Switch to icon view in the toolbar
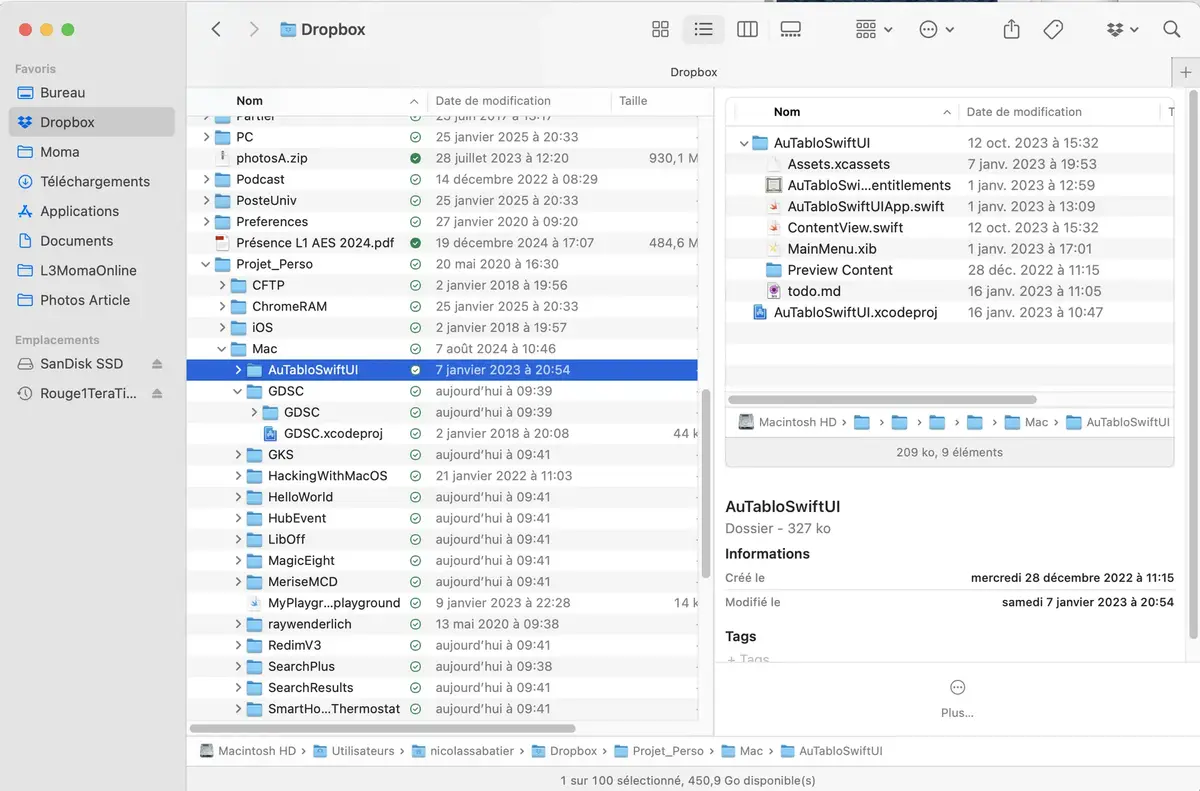 660,29
